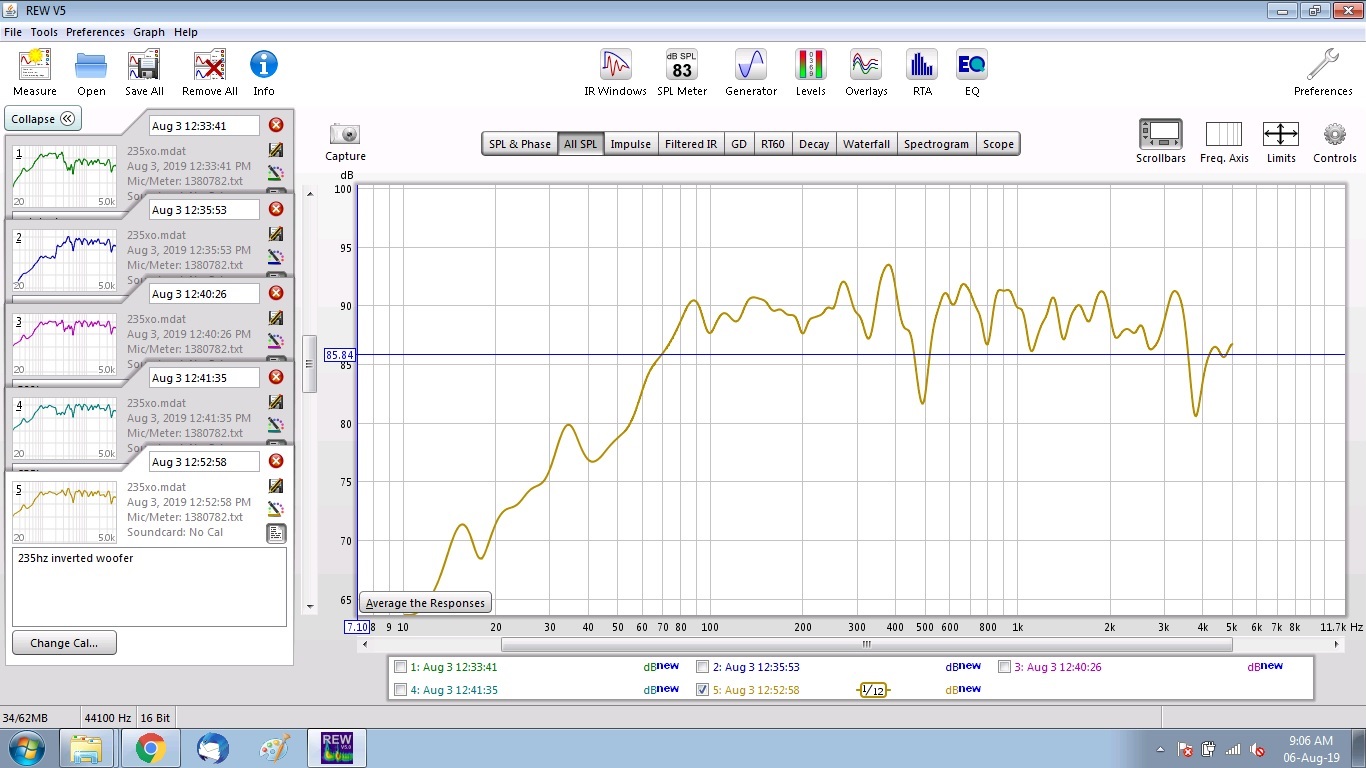
Task: Open the Preferences menu
Action: (x=95, y=32)
